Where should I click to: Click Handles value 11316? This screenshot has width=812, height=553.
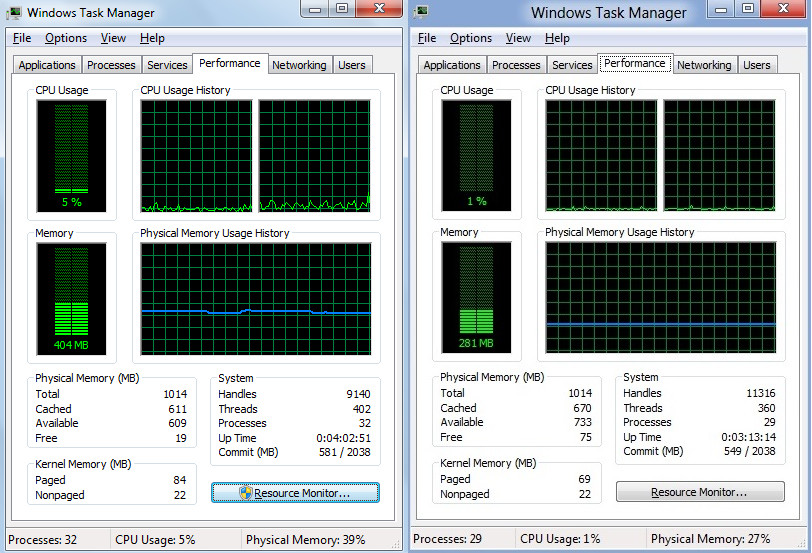point(761,393)
